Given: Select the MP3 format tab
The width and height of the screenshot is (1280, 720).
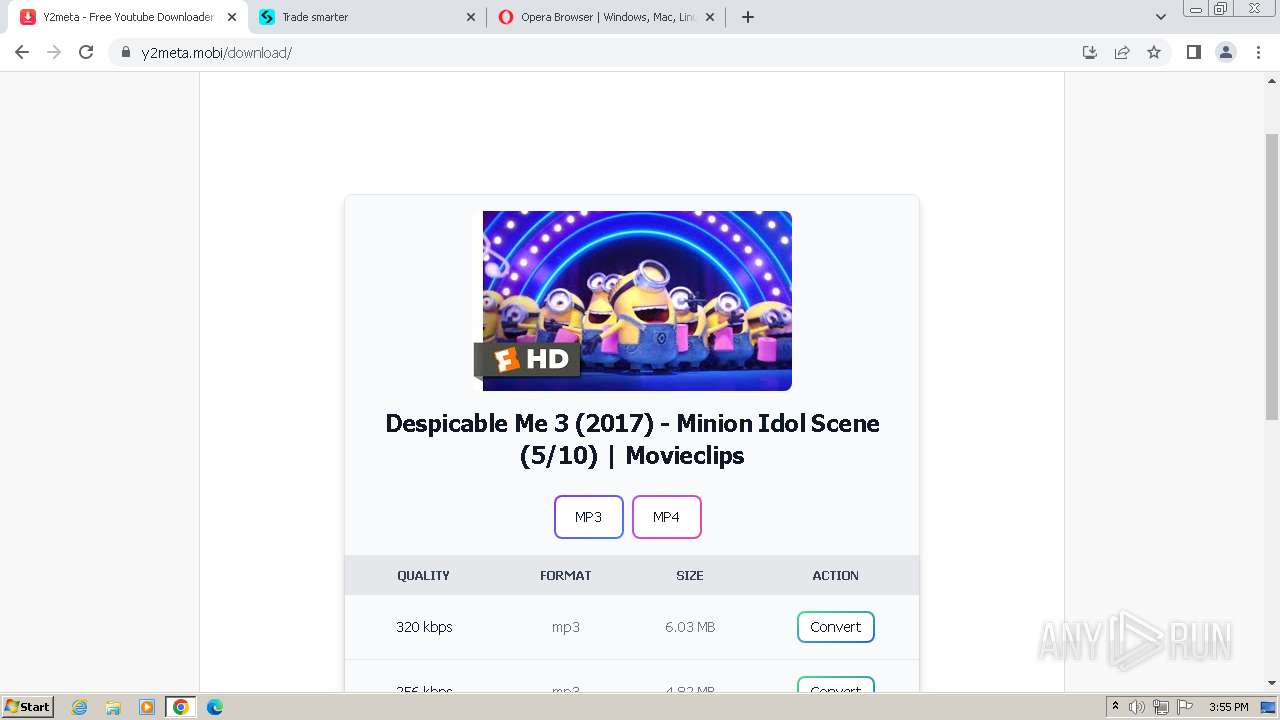Looking at the screenshot, I should click(x=589, y=517).
